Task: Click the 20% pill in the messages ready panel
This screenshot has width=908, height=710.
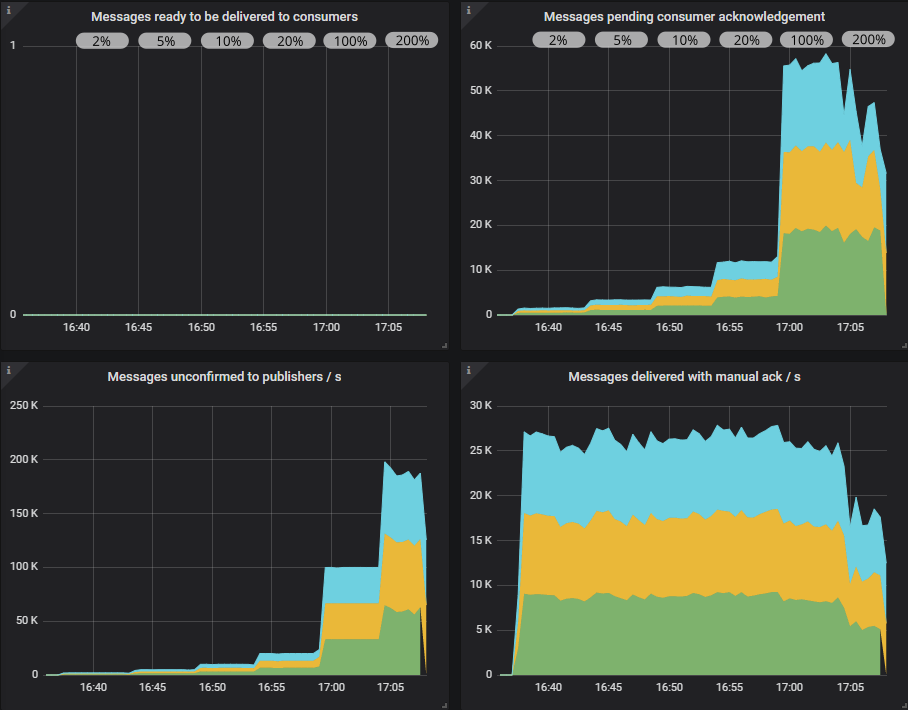Action: [x=288, y=40]
